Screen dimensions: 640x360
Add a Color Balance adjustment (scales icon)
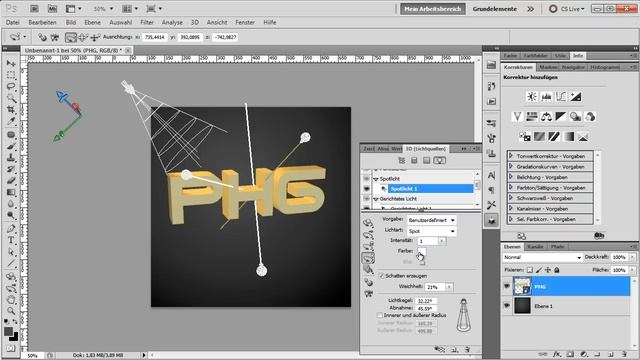546,117
